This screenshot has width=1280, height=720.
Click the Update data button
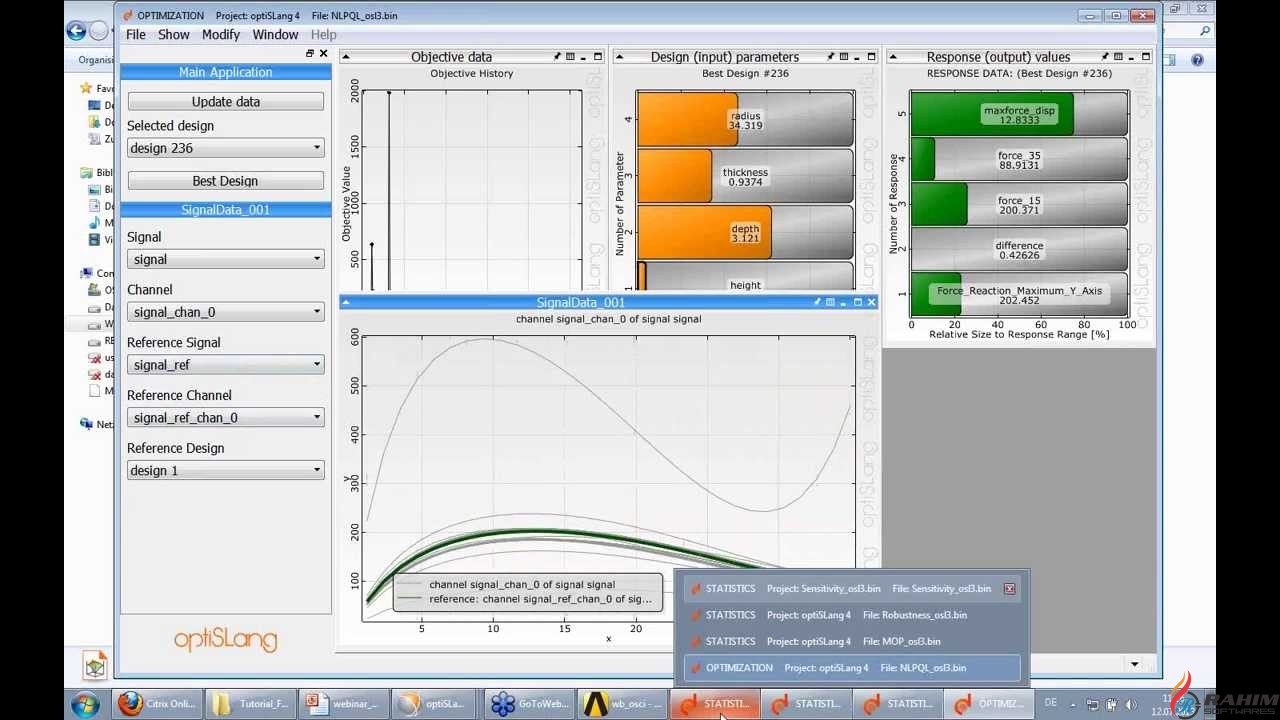pos(225,102)
